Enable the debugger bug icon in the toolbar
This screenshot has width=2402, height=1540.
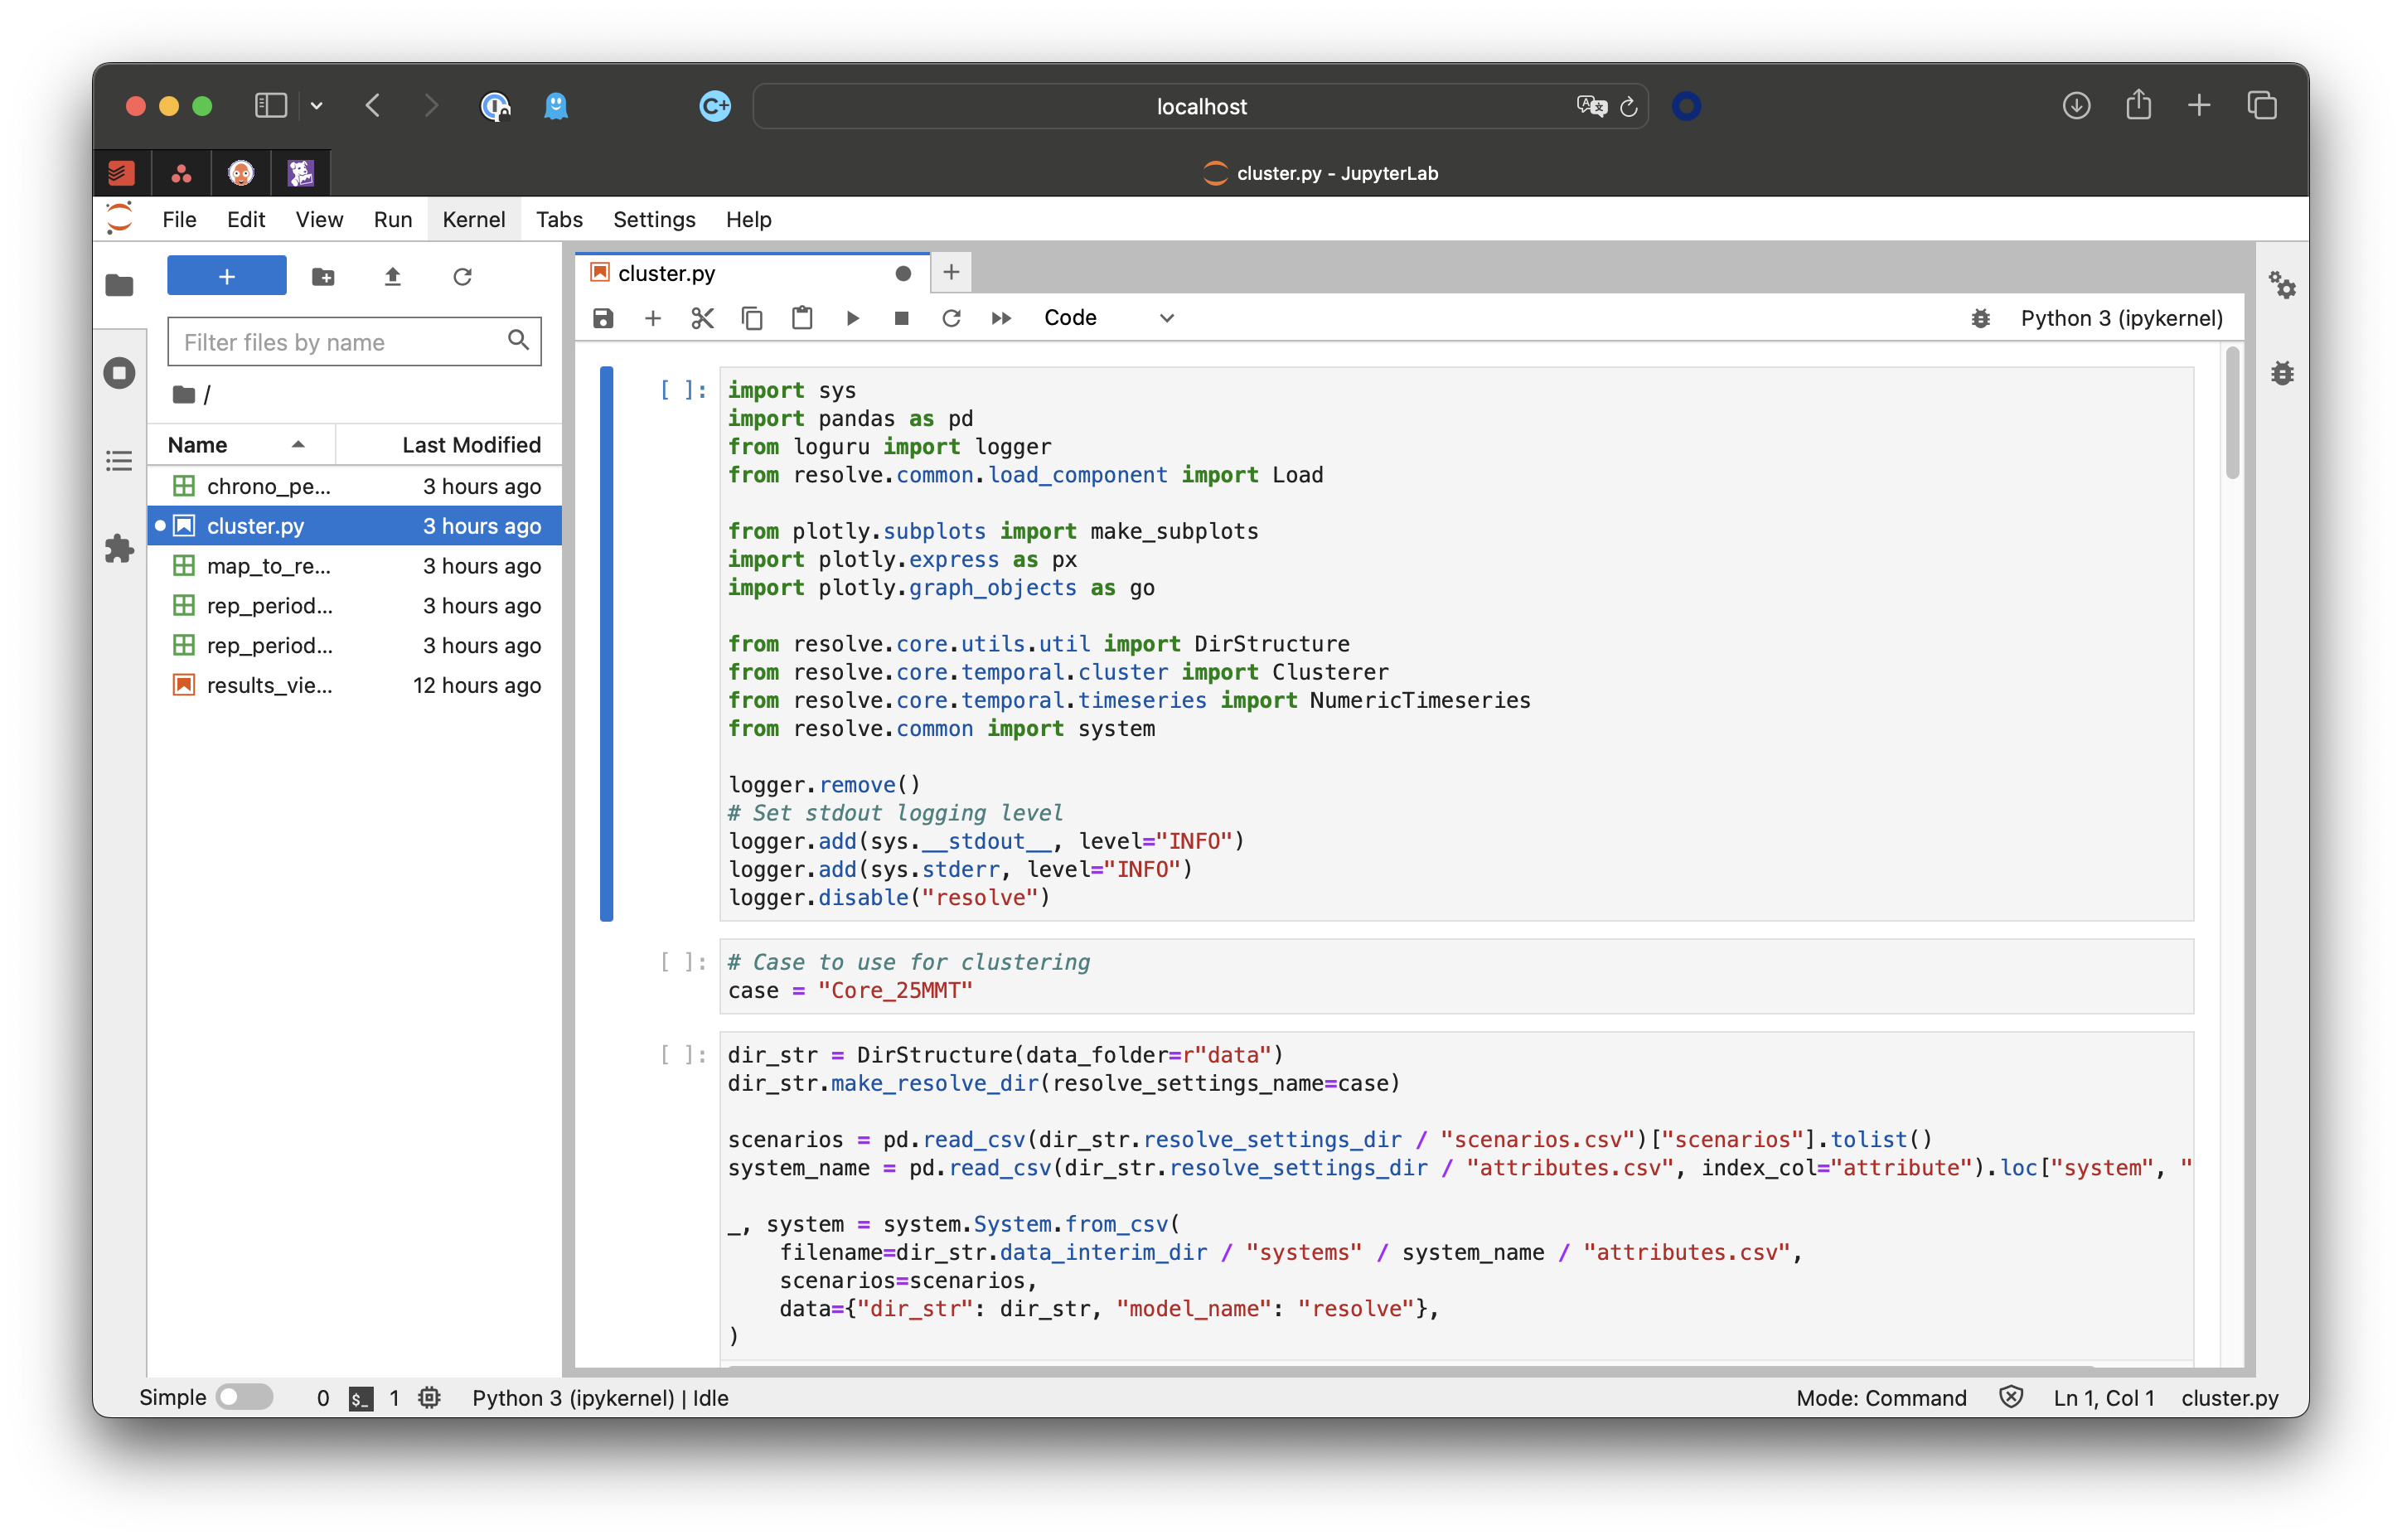click(x=1980, y=318)
